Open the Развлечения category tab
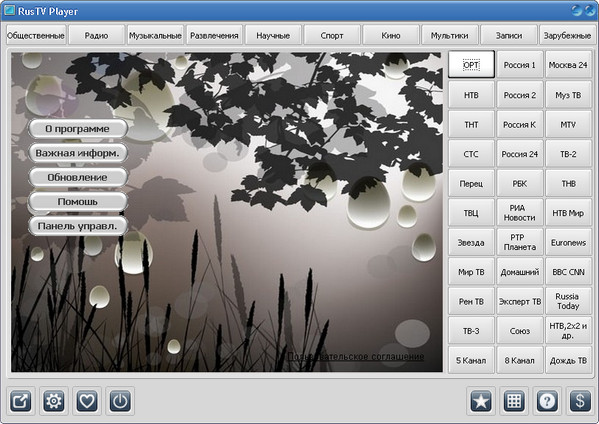The width and height of the screenshot is (599, 424). click(x=214, y=36)
